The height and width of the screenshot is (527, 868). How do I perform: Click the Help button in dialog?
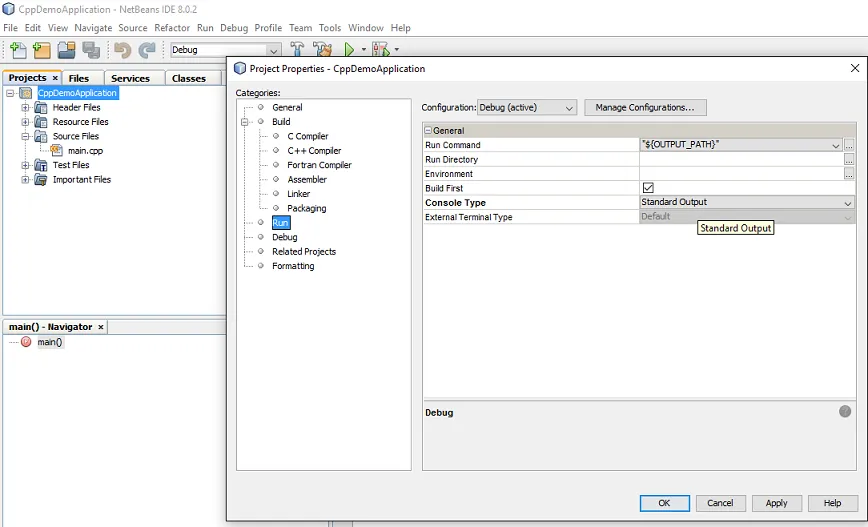(x=832, y=503)
